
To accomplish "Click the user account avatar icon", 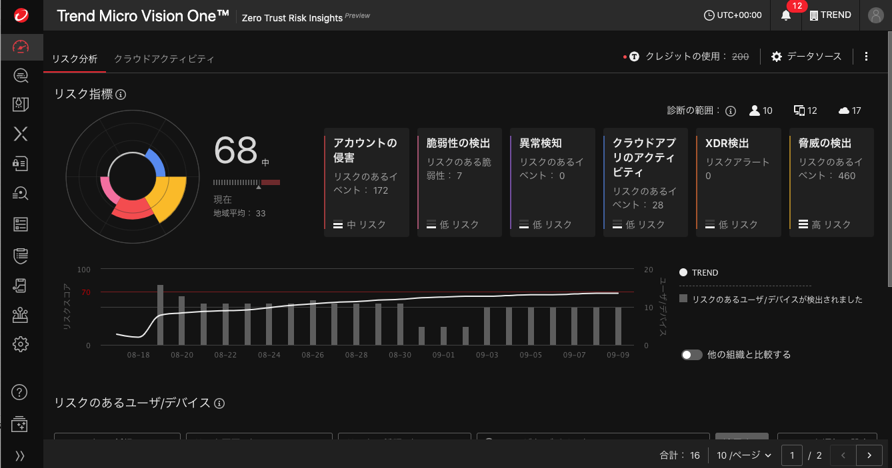I will point(875,16).
